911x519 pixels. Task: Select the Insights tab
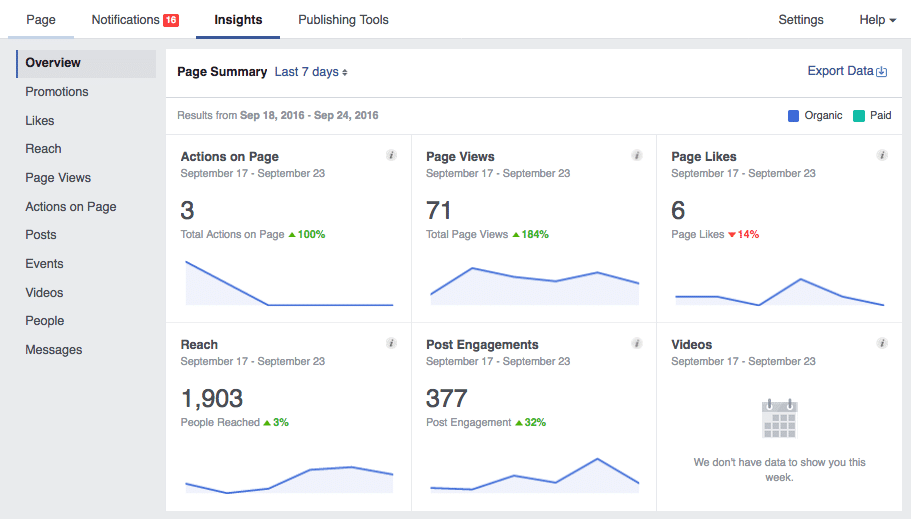[238, 20]
